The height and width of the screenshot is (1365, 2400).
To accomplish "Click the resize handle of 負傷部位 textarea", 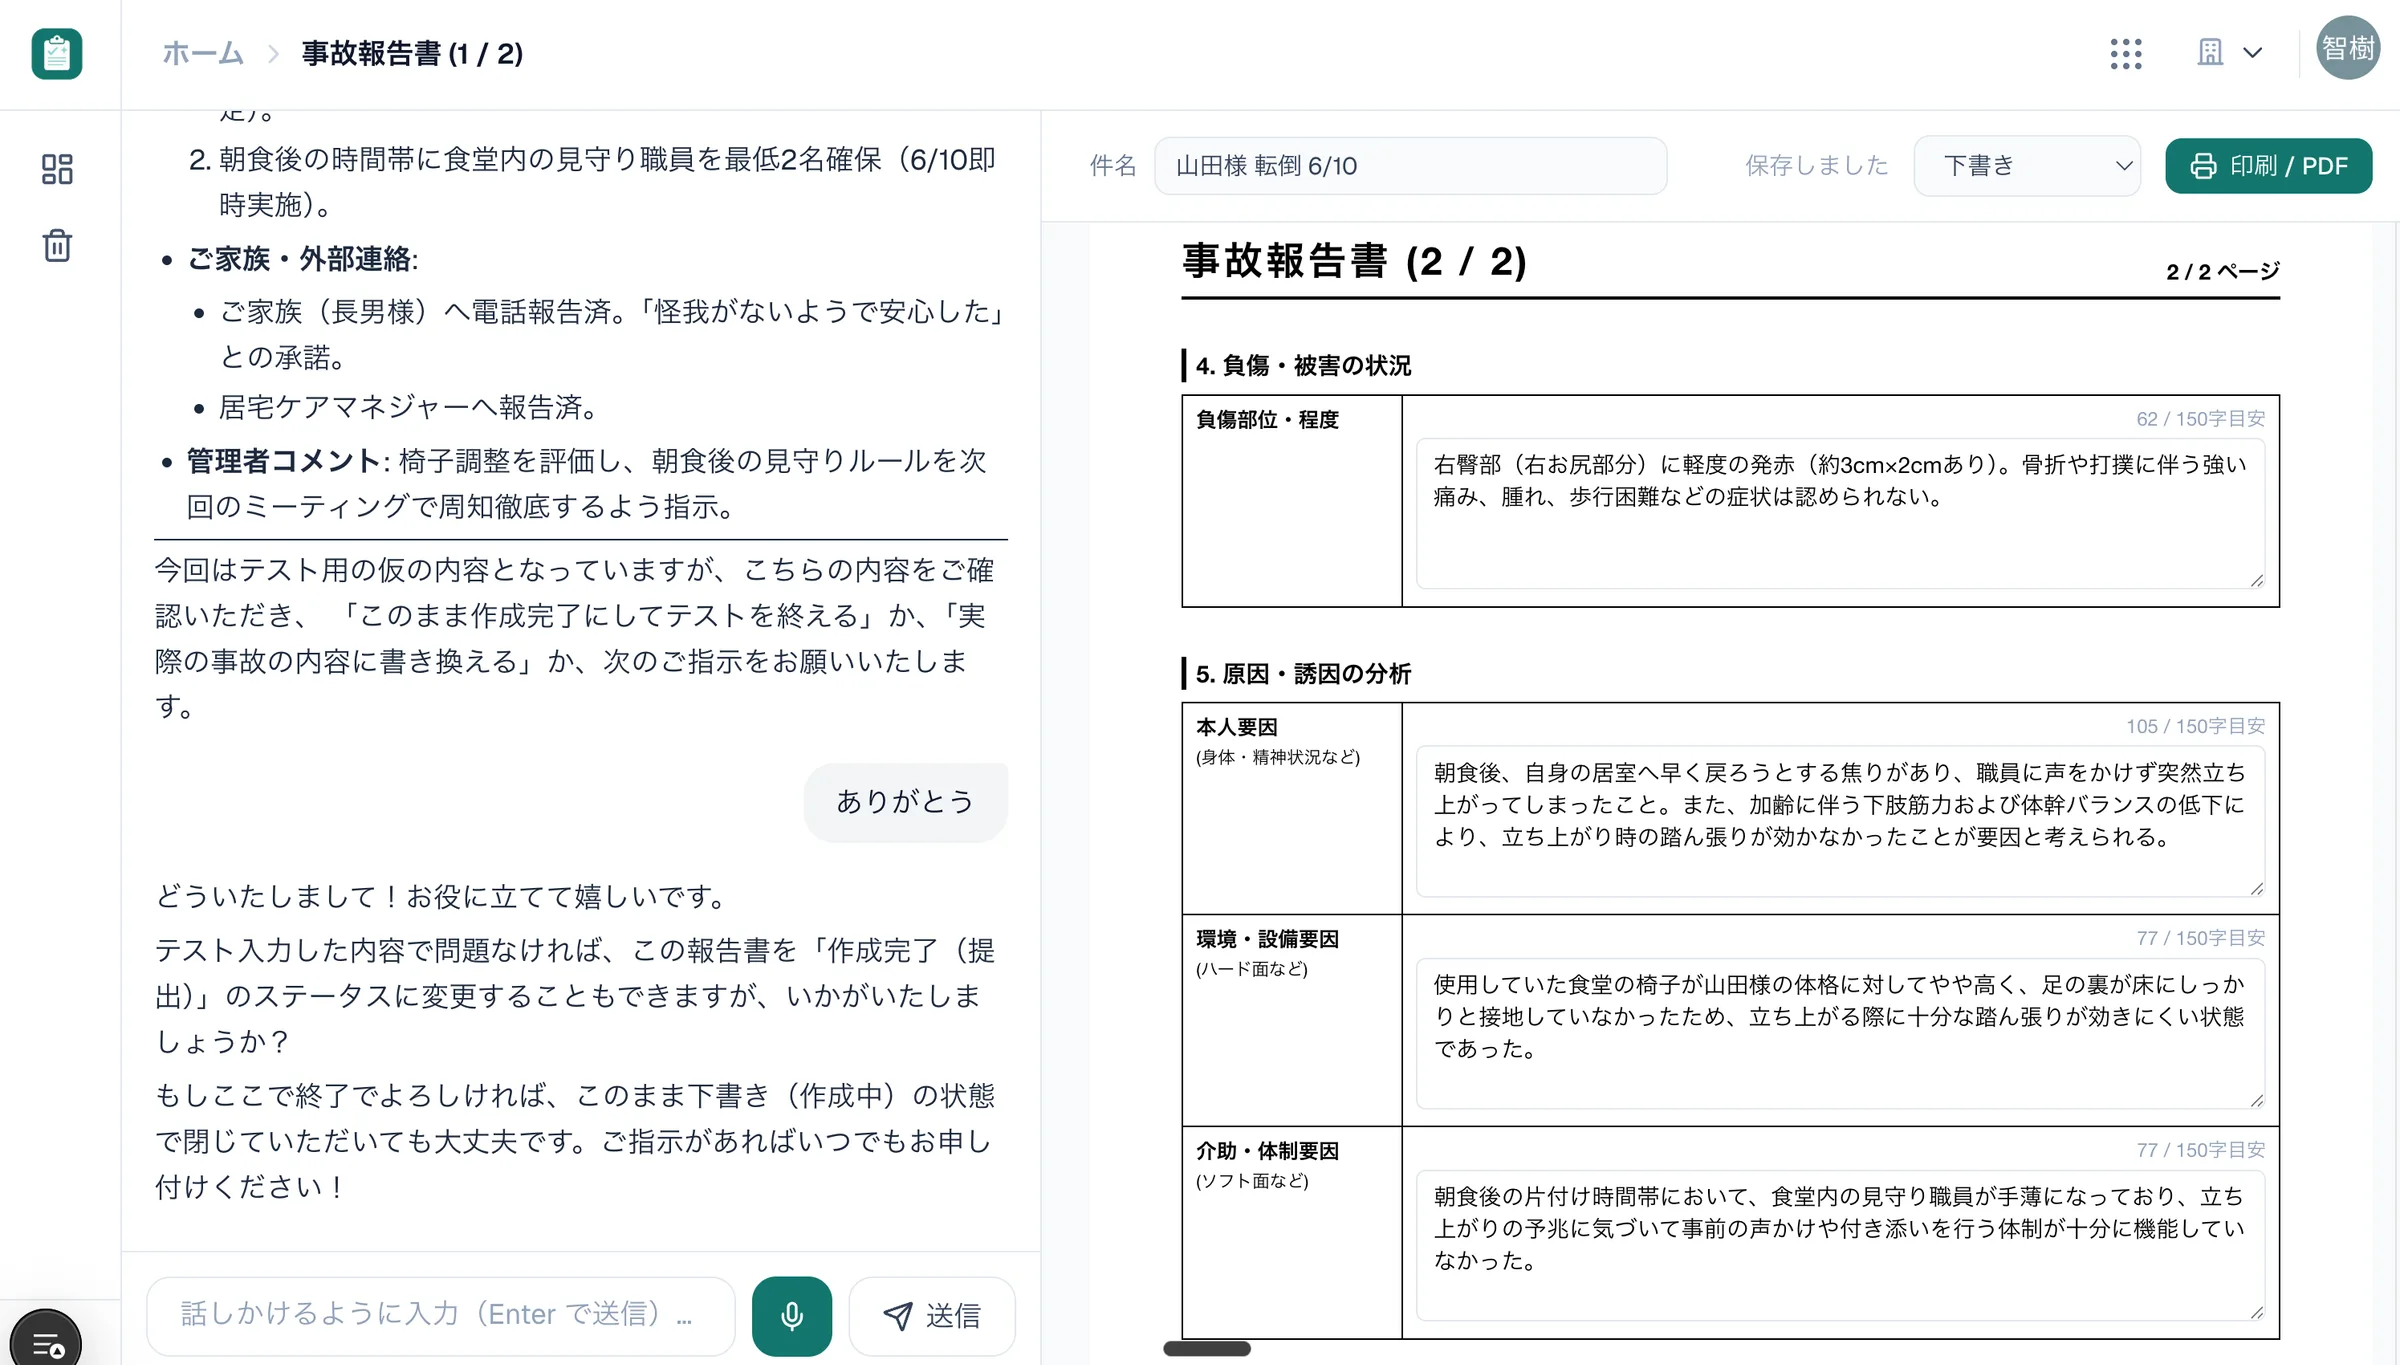I will point(2256,580).
